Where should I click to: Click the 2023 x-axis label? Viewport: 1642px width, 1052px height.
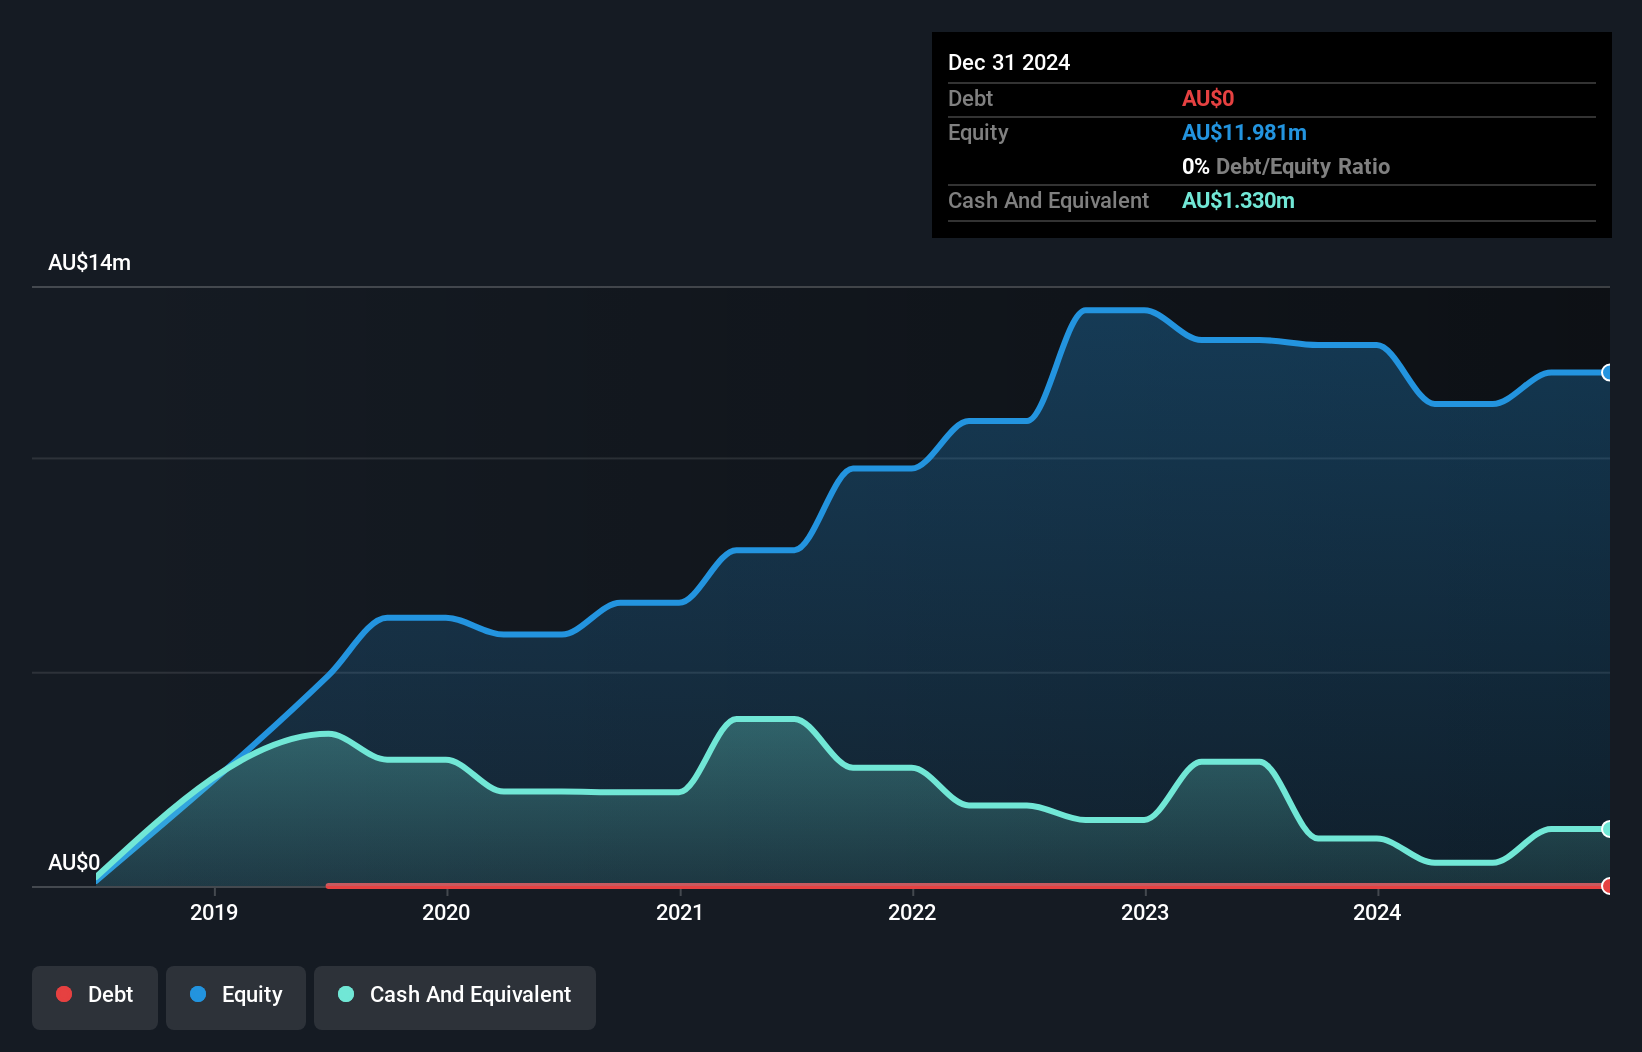point(1145,912)
